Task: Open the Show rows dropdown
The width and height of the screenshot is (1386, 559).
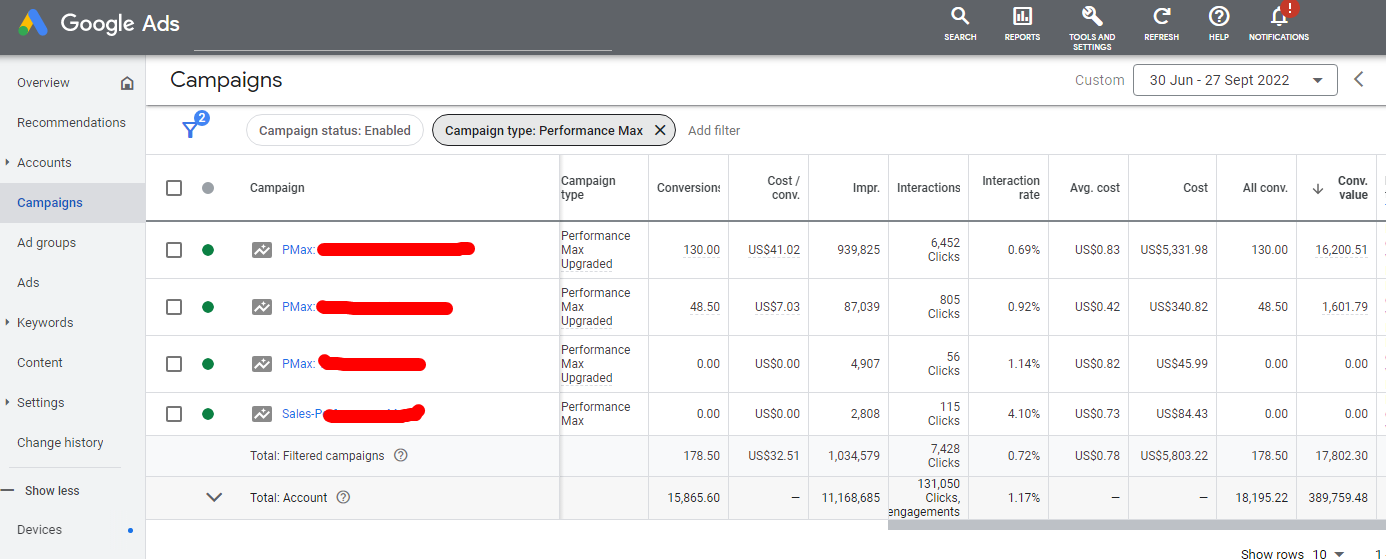Action: click(1327, 553)
